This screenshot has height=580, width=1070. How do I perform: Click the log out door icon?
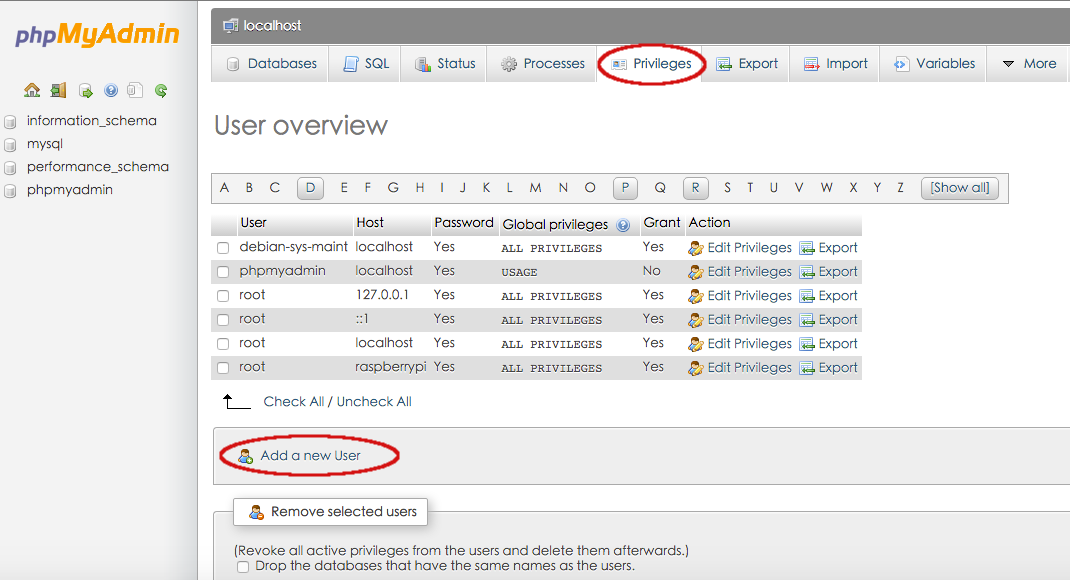(57, 90)
